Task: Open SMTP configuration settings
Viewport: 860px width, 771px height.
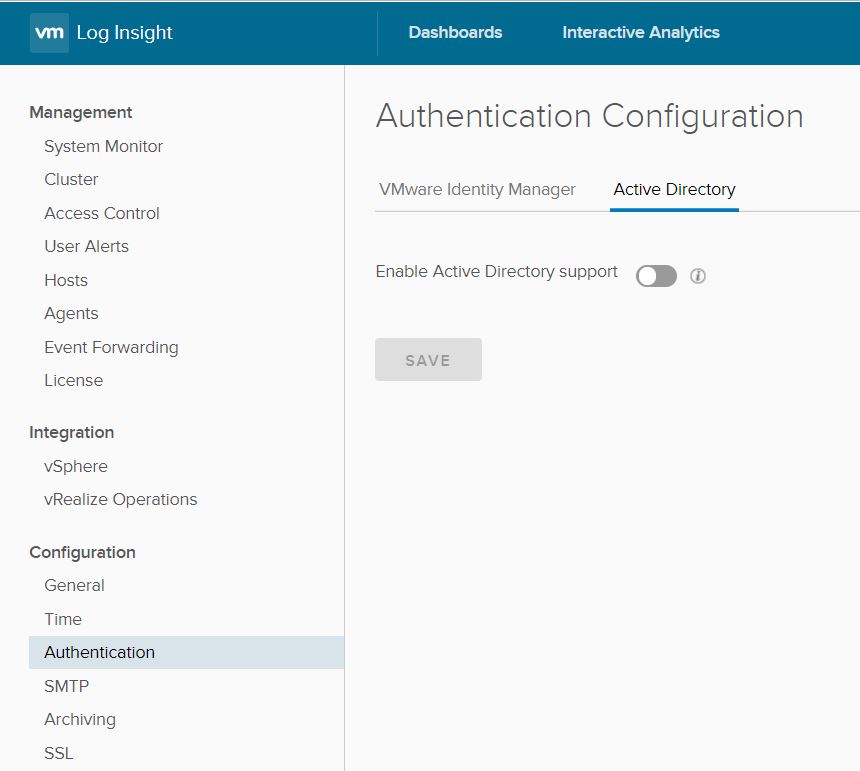Action: click(x=66, y=686)
